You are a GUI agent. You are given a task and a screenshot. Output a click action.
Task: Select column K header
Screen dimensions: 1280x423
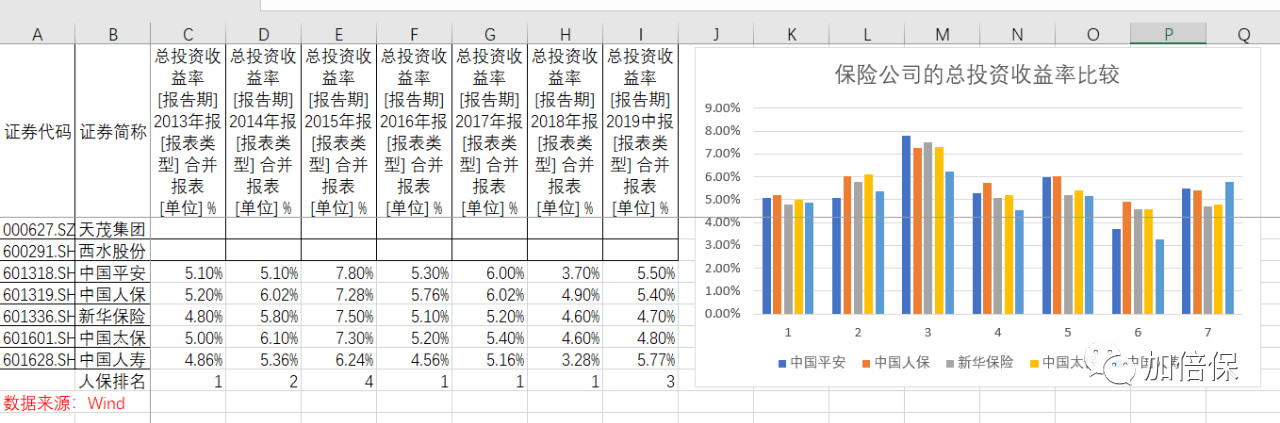[791, 34]
